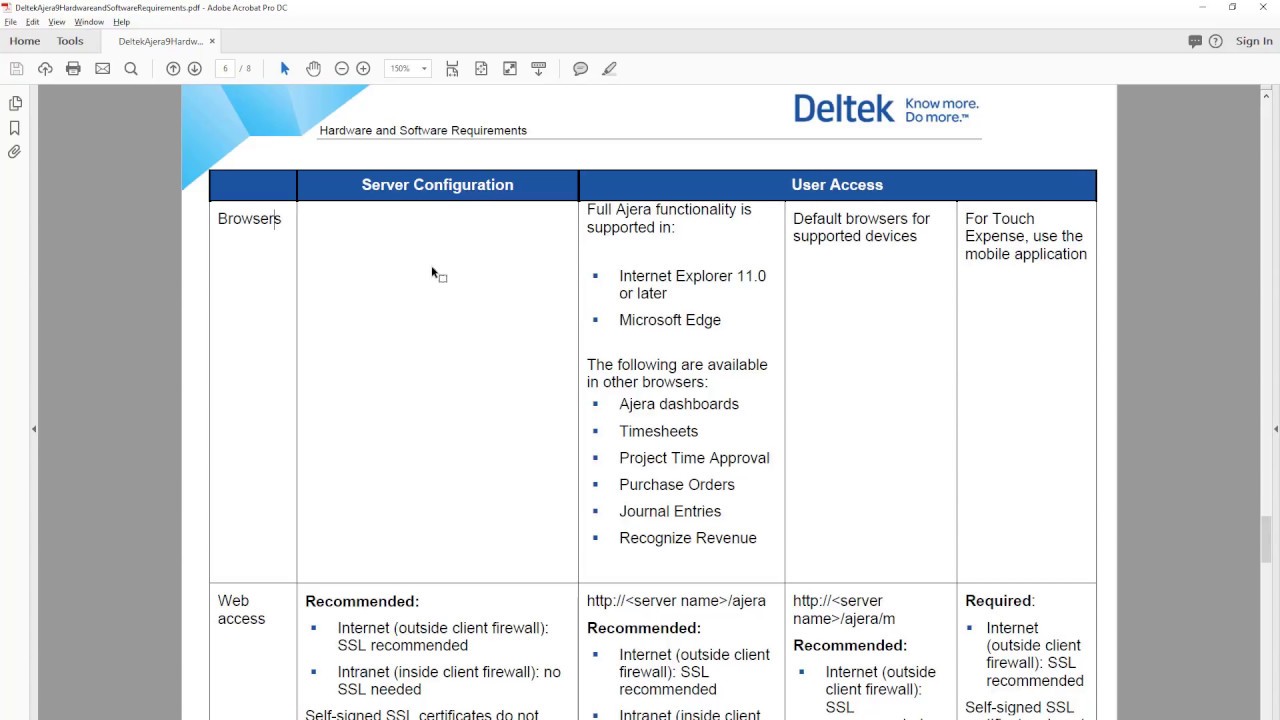Click the Purchase Orders bullet text

[677, 485]
